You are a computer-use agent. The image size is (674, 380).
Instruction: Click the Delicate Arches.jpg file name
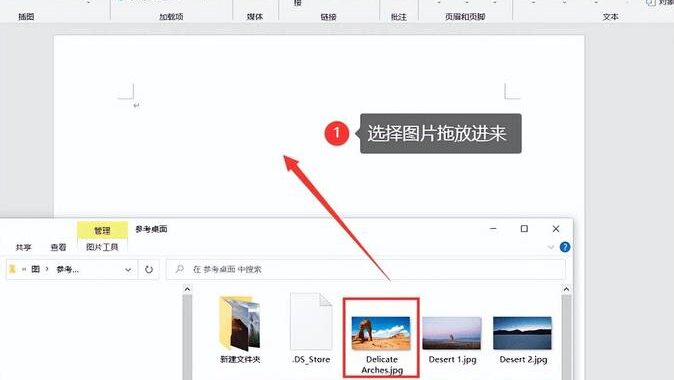click(382, 365)
